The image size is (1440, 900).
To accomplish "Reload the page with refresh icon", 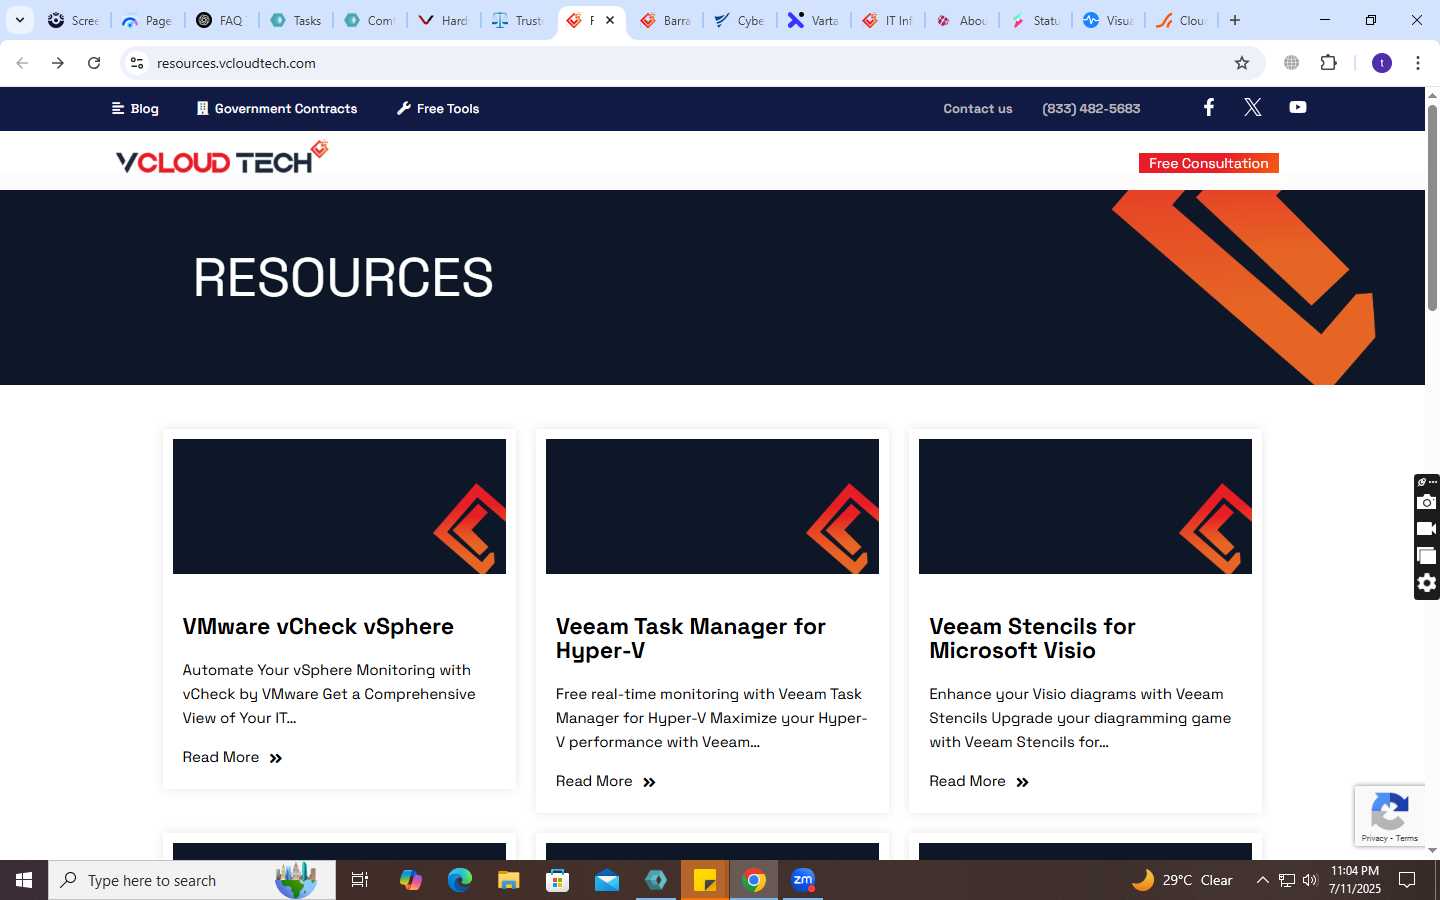I will pyautogui.click(x=94, y=63).
